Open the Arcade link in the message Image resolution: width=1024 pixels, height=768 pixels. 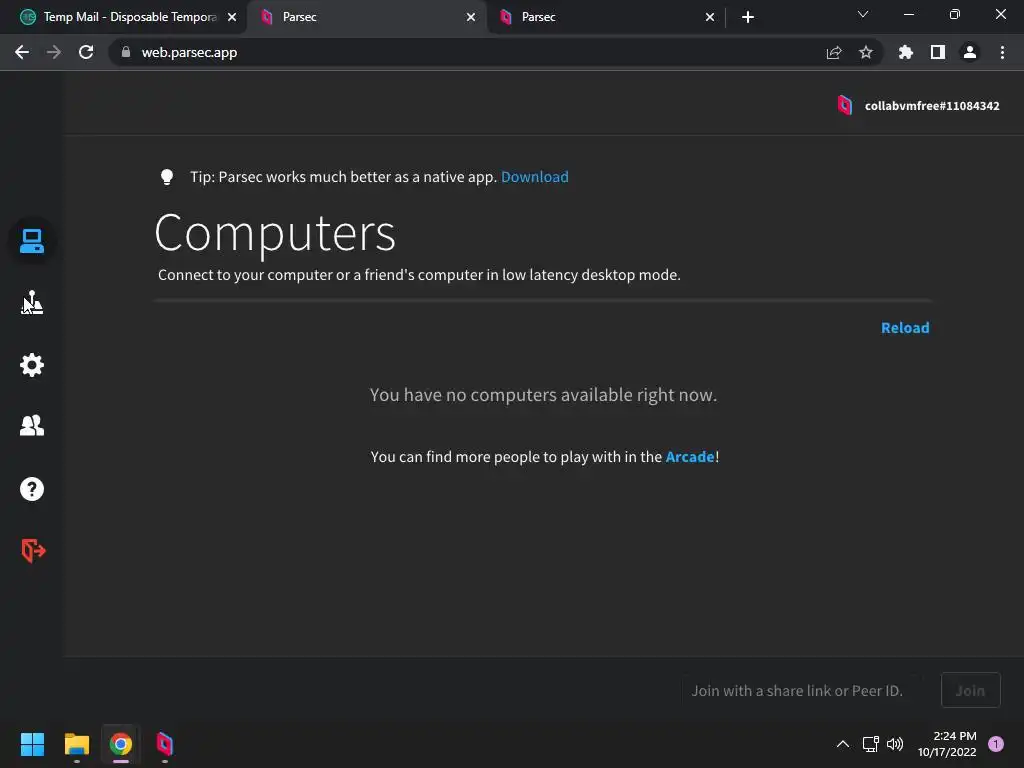[690, 456]
